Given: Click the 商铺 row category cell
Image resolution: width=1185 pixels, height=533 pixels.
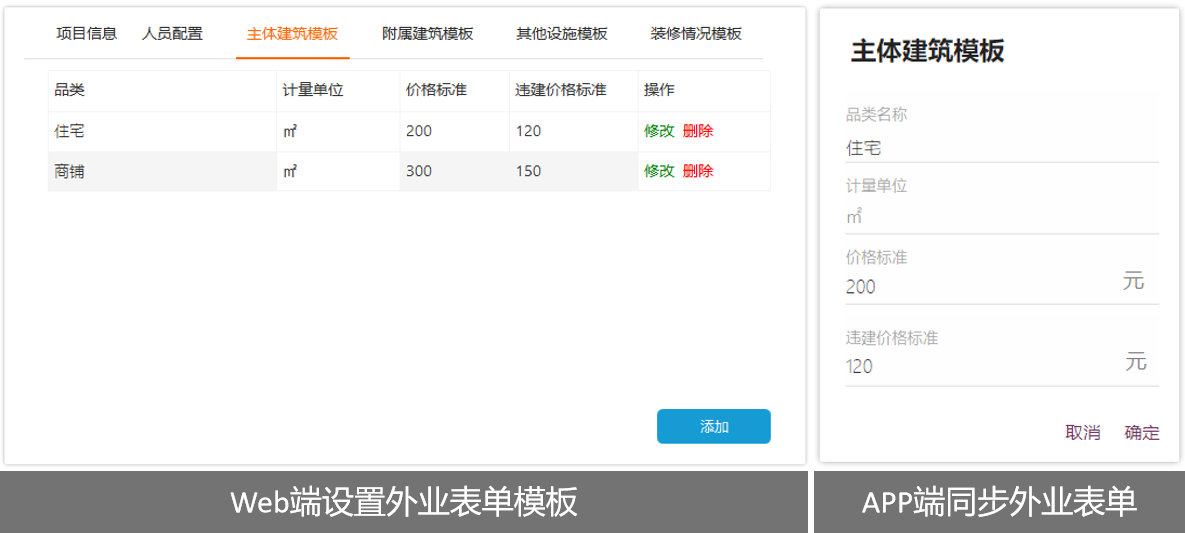Looking at the screenshot, I should pyautogui.click(x=70, y=171).
